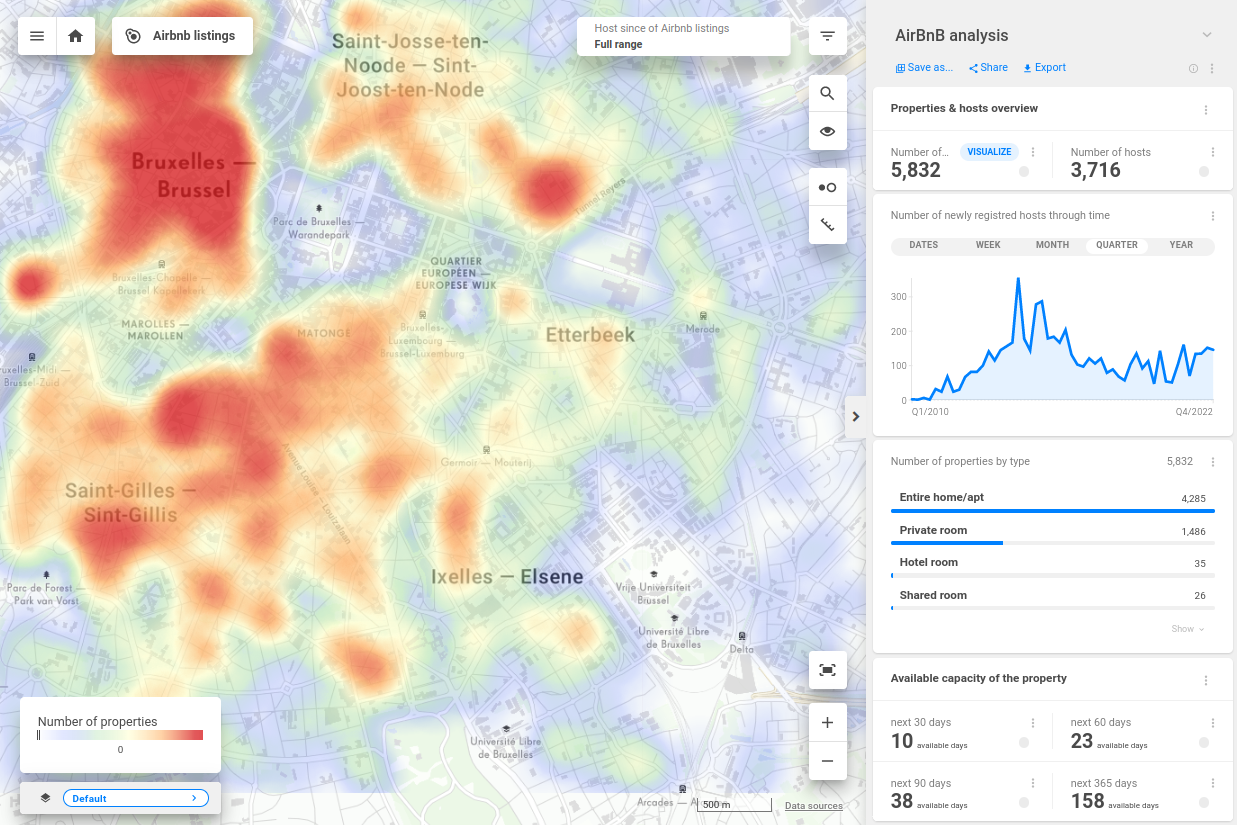This screenshot has width=1237, height=825.
Task: Open the Default layer style selector
Action: (x=135, y=798)
